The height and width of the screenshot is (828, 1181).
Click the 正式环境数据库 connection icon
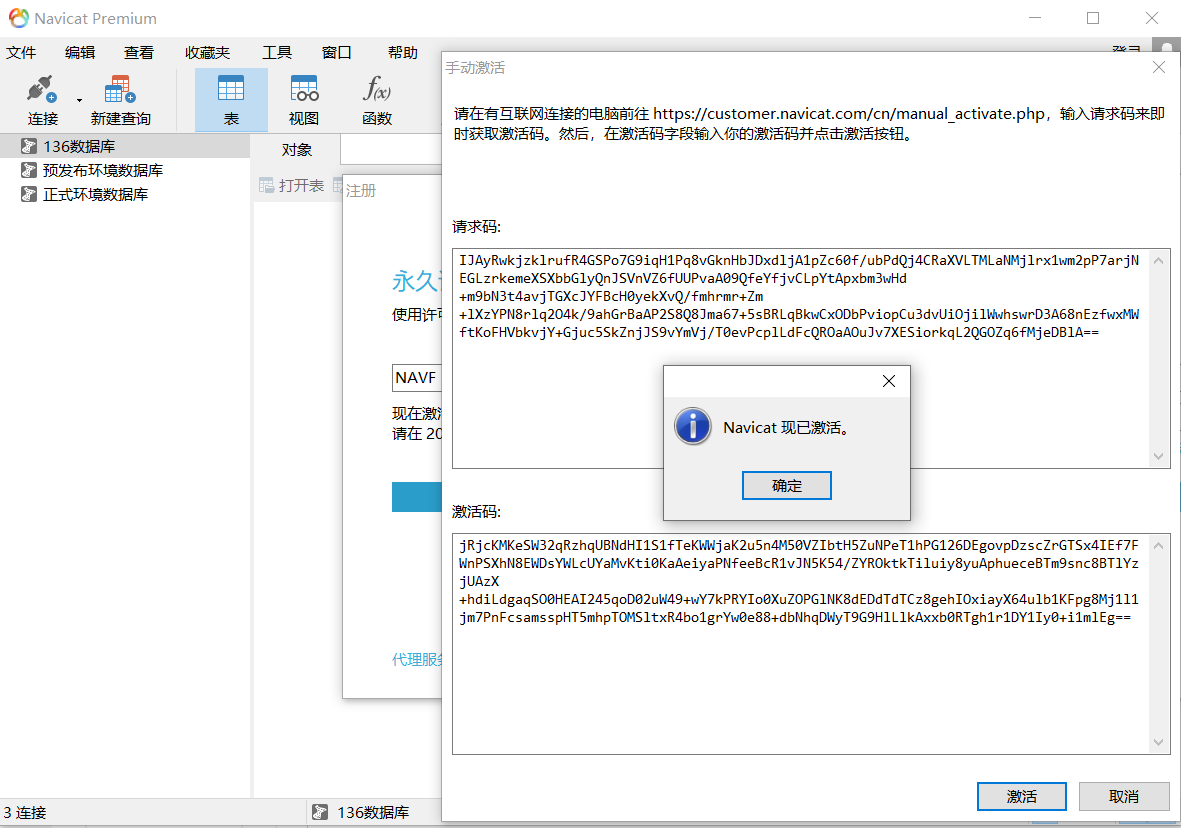pos(29,194)
